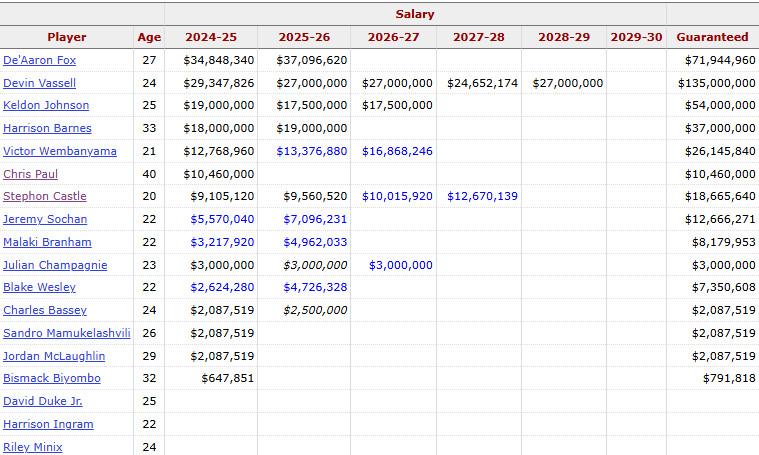The width and height of the screenshot is (759, 455).
Task: Open Bismack Biyombo player link
Action: 52,378
